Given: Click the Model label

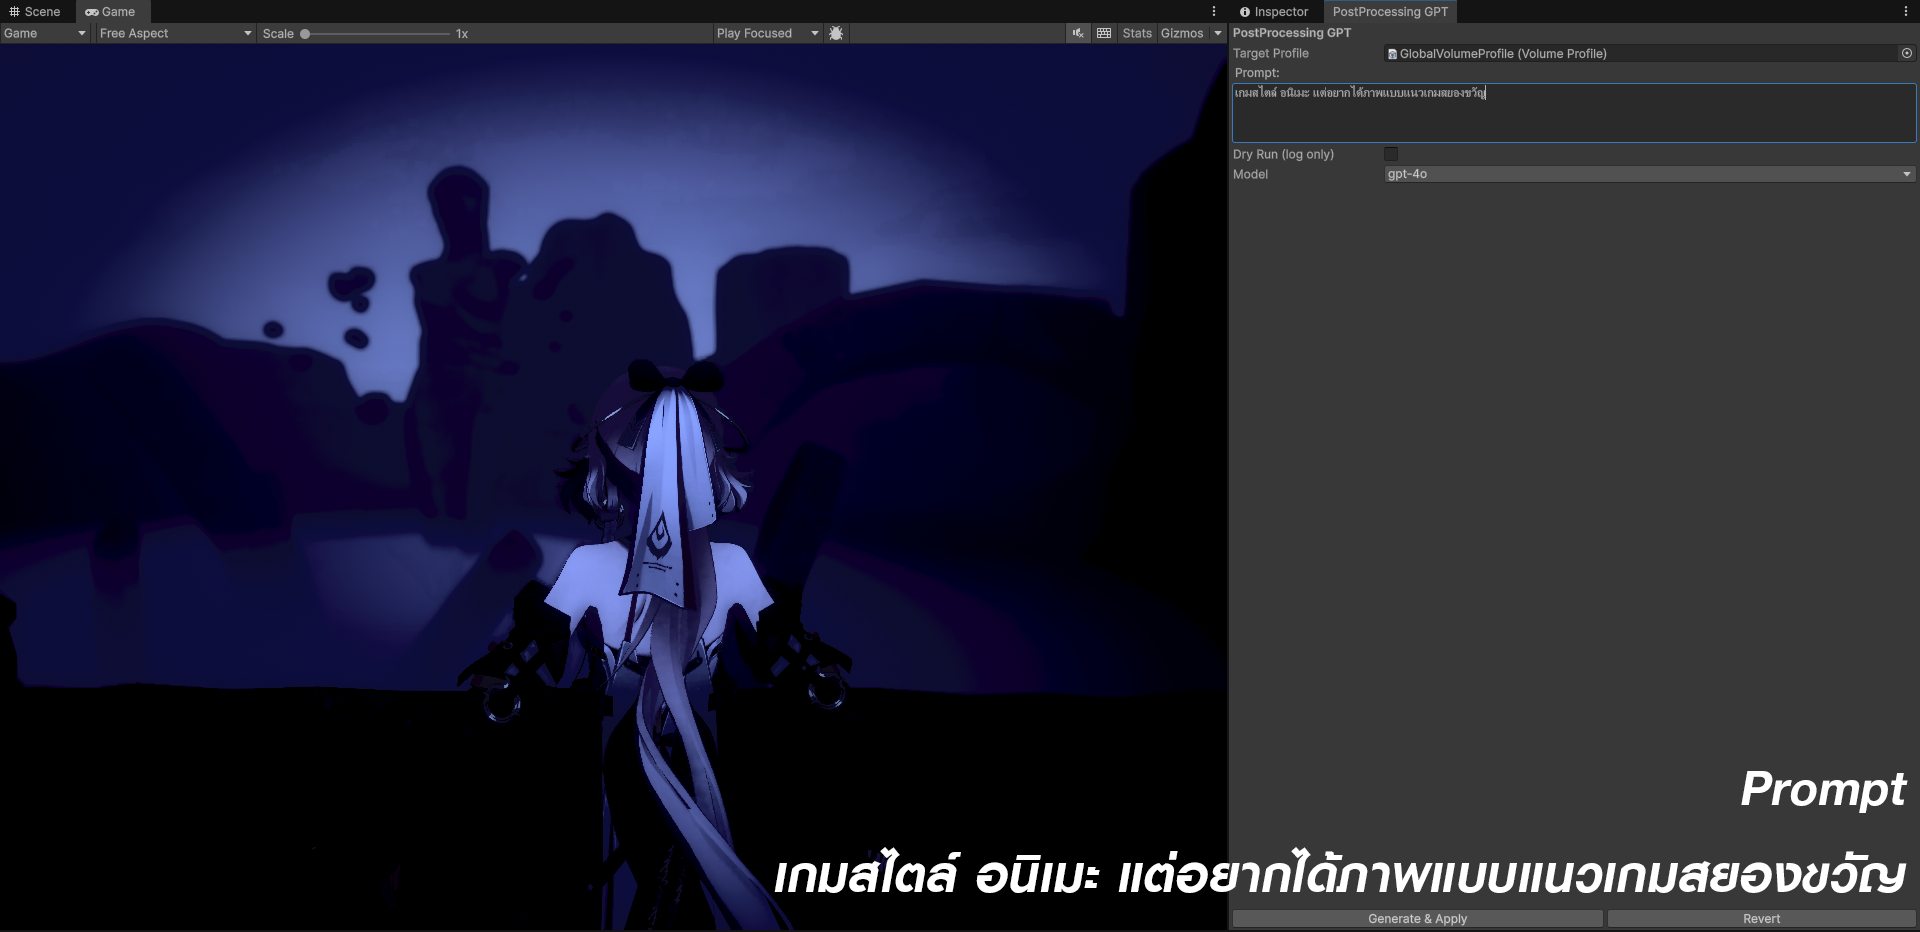Looking at the screenshot, I should coord(1250,174).
